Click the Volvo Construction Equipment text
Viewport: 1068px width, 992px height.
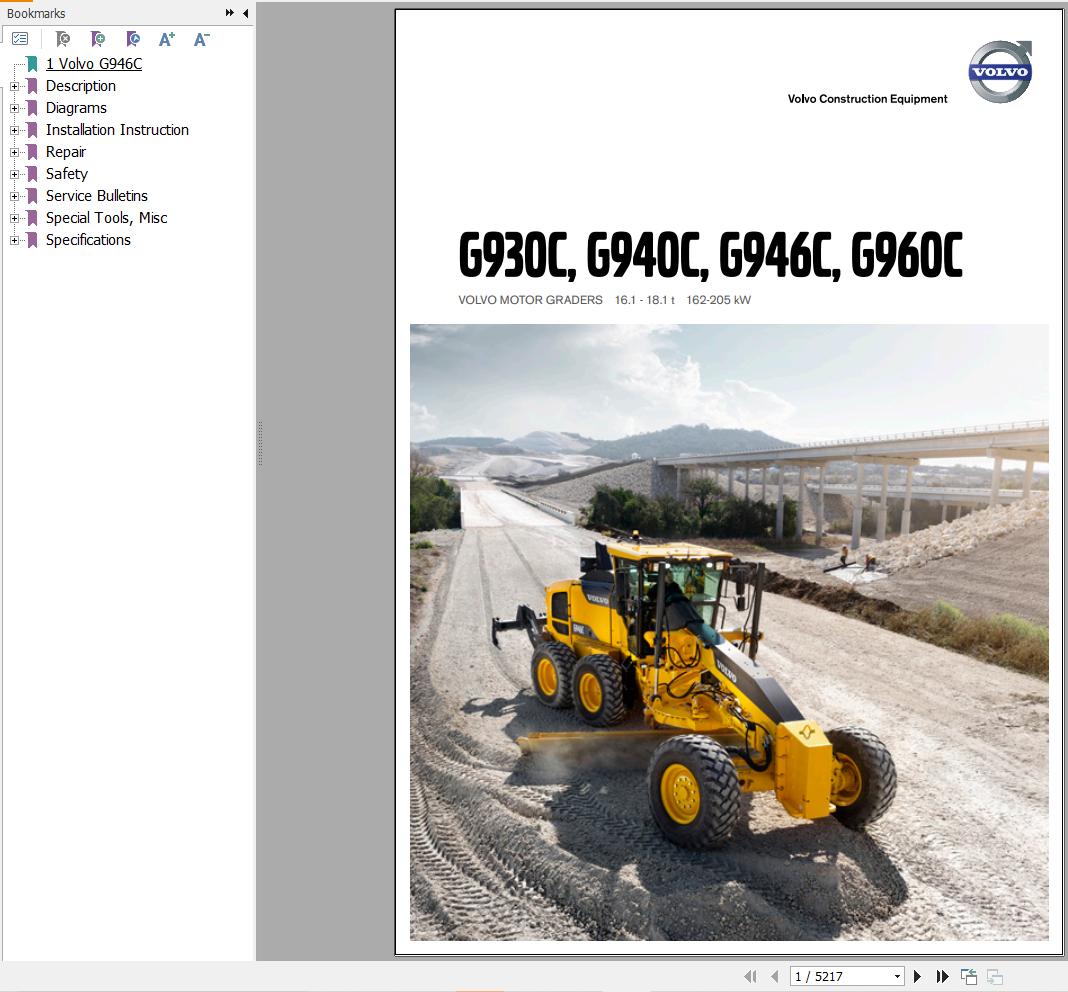(x=867, y=99)
